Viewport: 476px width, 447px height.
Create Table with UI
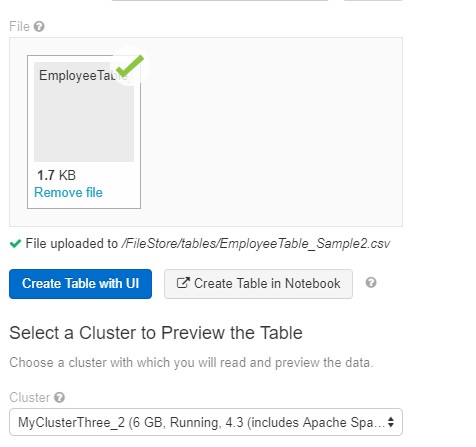point(80,284)
